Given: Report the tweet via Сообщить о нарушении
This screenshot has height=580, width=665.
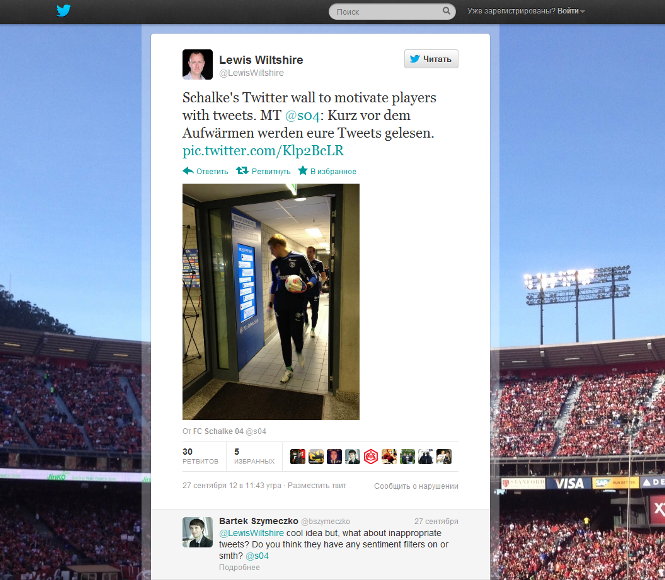Looking at the screenshot, I should [x=416, y=486].
